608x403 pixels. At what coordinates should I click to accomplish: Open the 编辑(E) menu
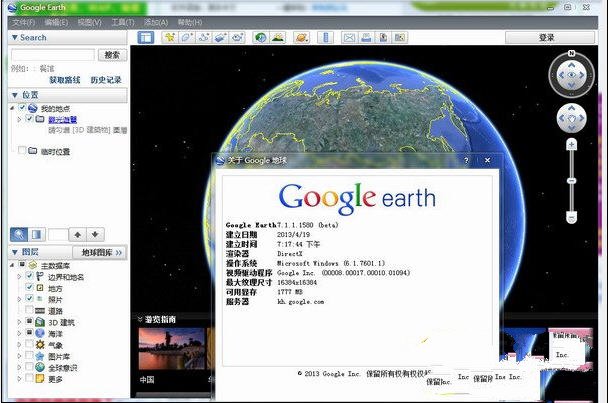57,22
